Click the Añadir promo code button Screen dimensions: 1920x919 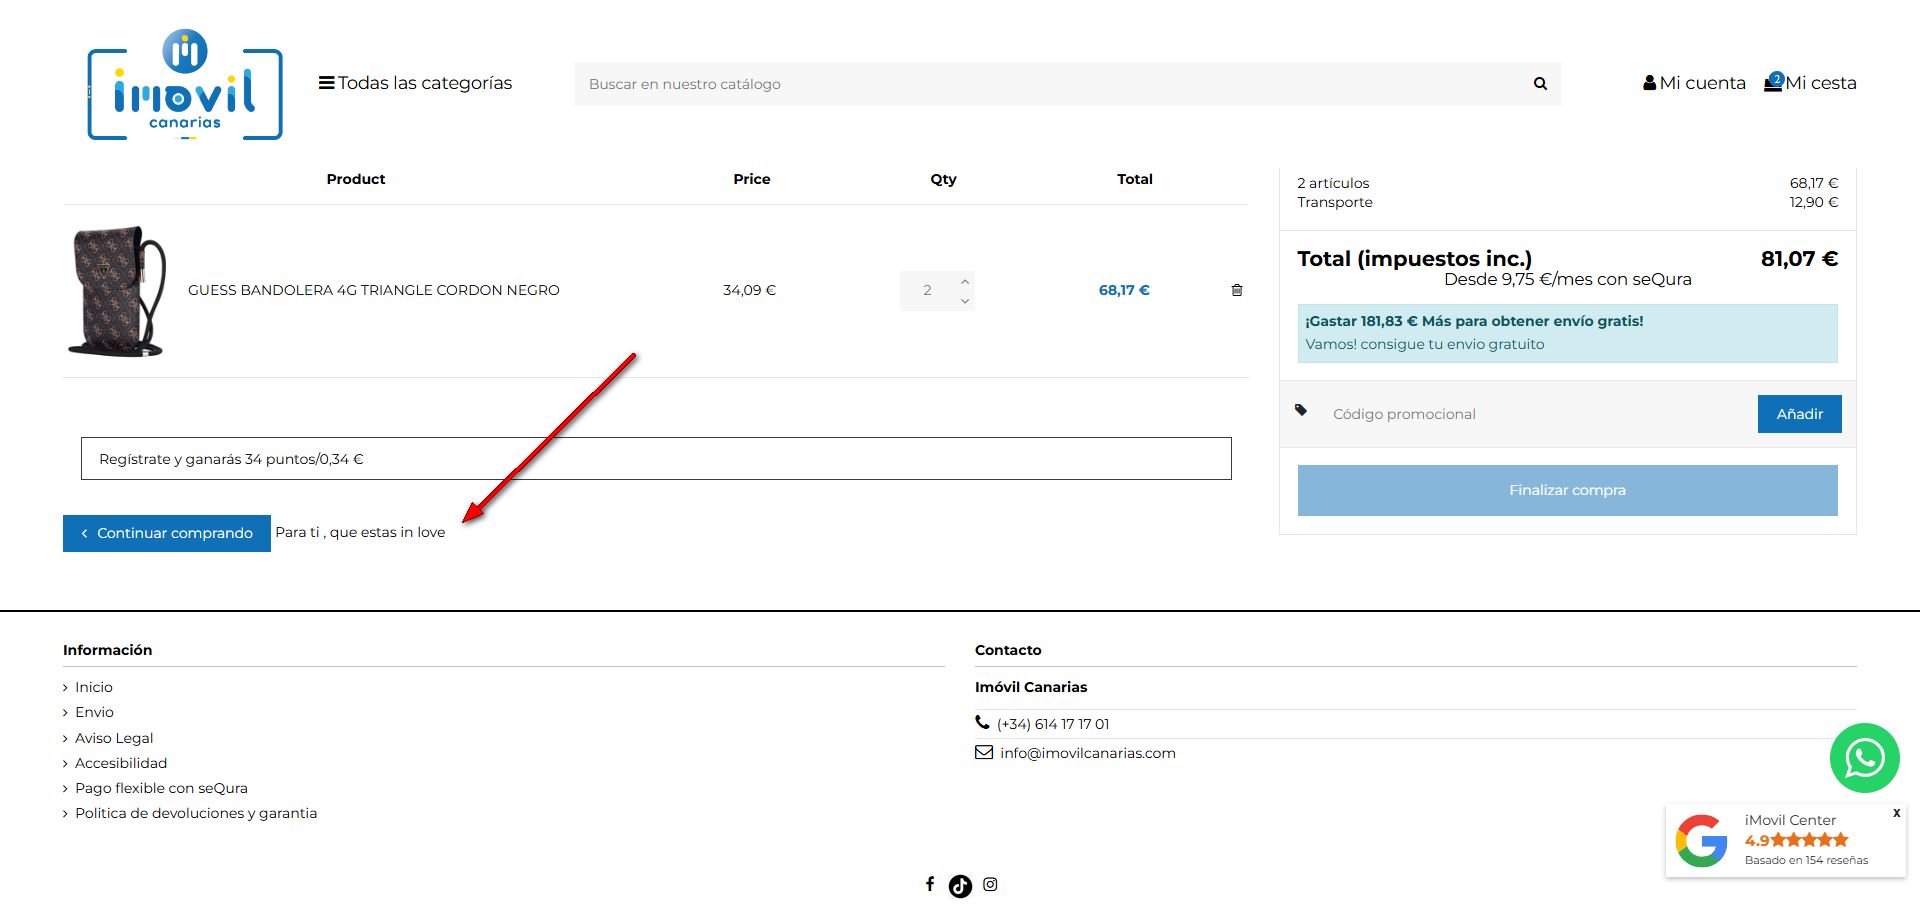pos(1799,414)
